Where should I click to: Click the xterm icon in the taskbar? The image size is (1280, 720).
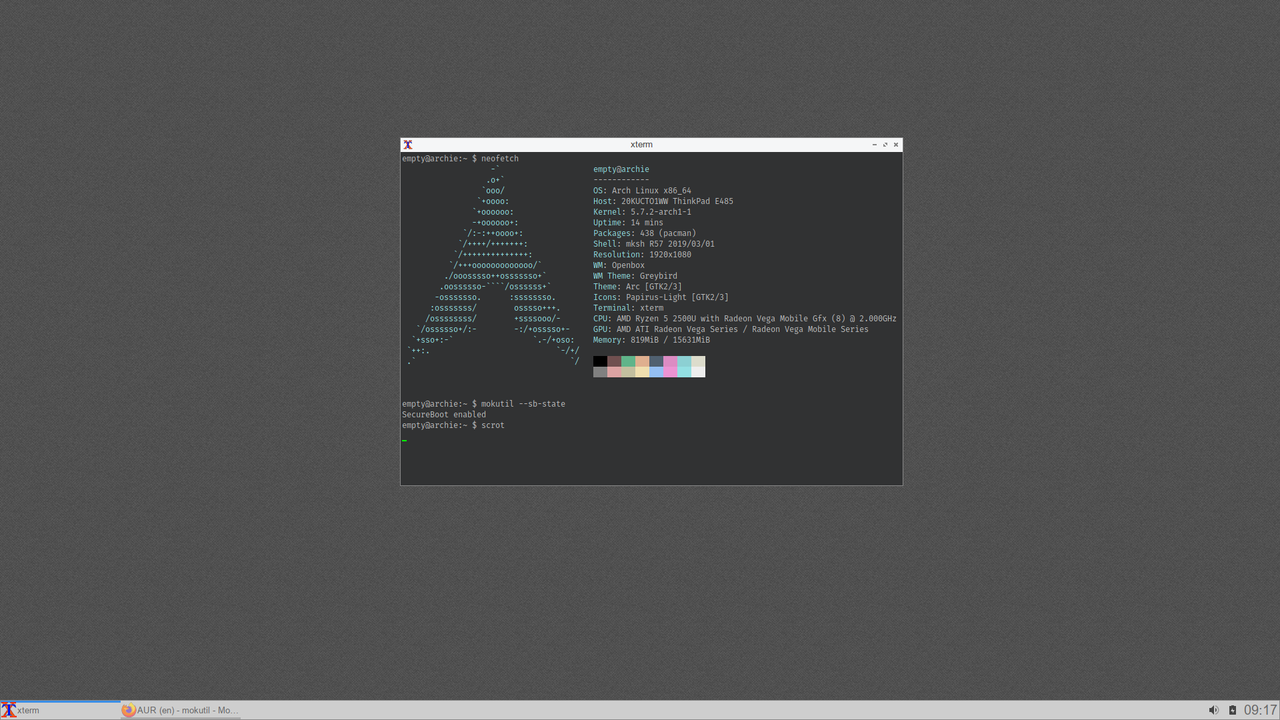pyautogui.click(x=9, y=710)
